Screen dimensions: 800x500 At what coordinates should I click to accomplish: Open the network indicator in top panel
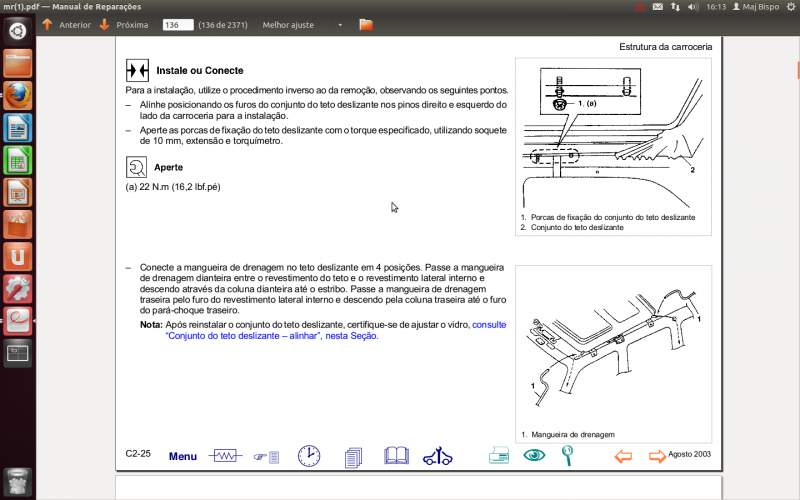[675, 7]
